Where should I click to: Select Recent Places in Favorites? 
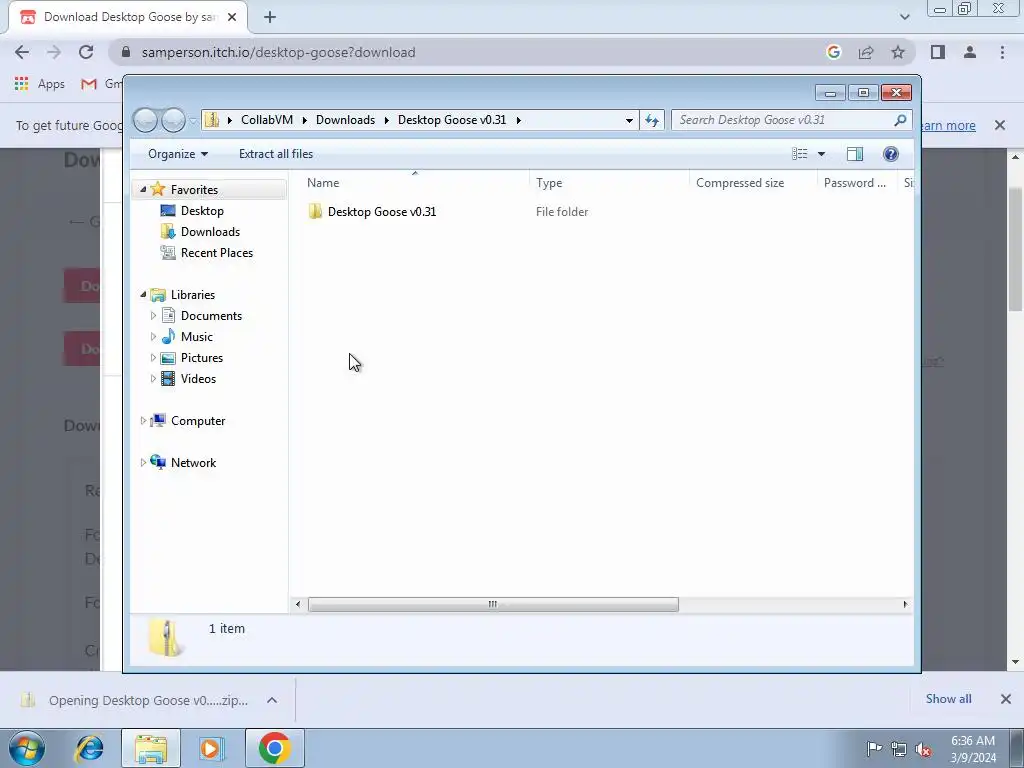216,253
